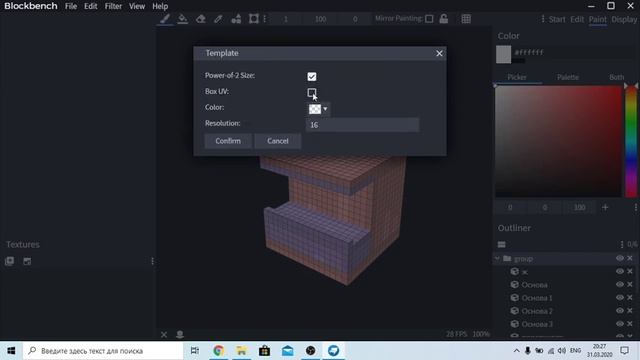Viewport: 640px width, 360px height.
Task: Select the Draw Shape tool
Action: pyautogui.click(x=236, y=19)
